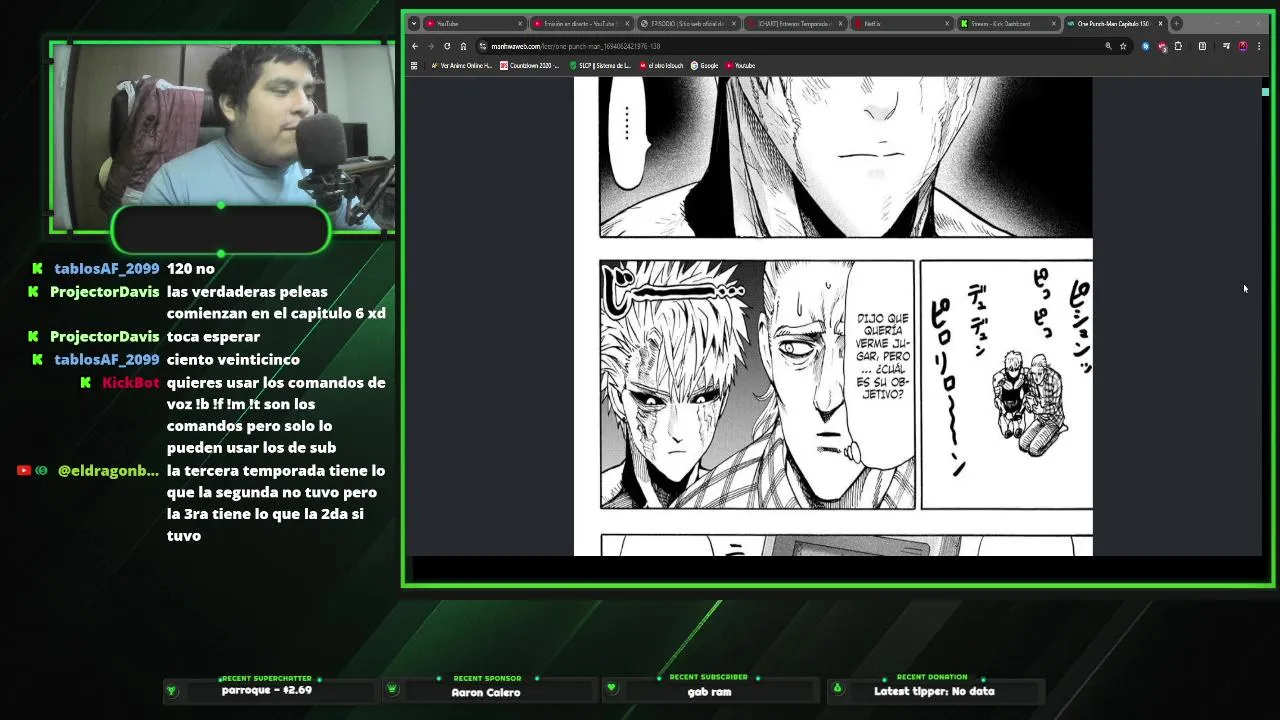Close the Netflix tab
Viewport: 1280px width, 720px height.
[x=947, y=23]
